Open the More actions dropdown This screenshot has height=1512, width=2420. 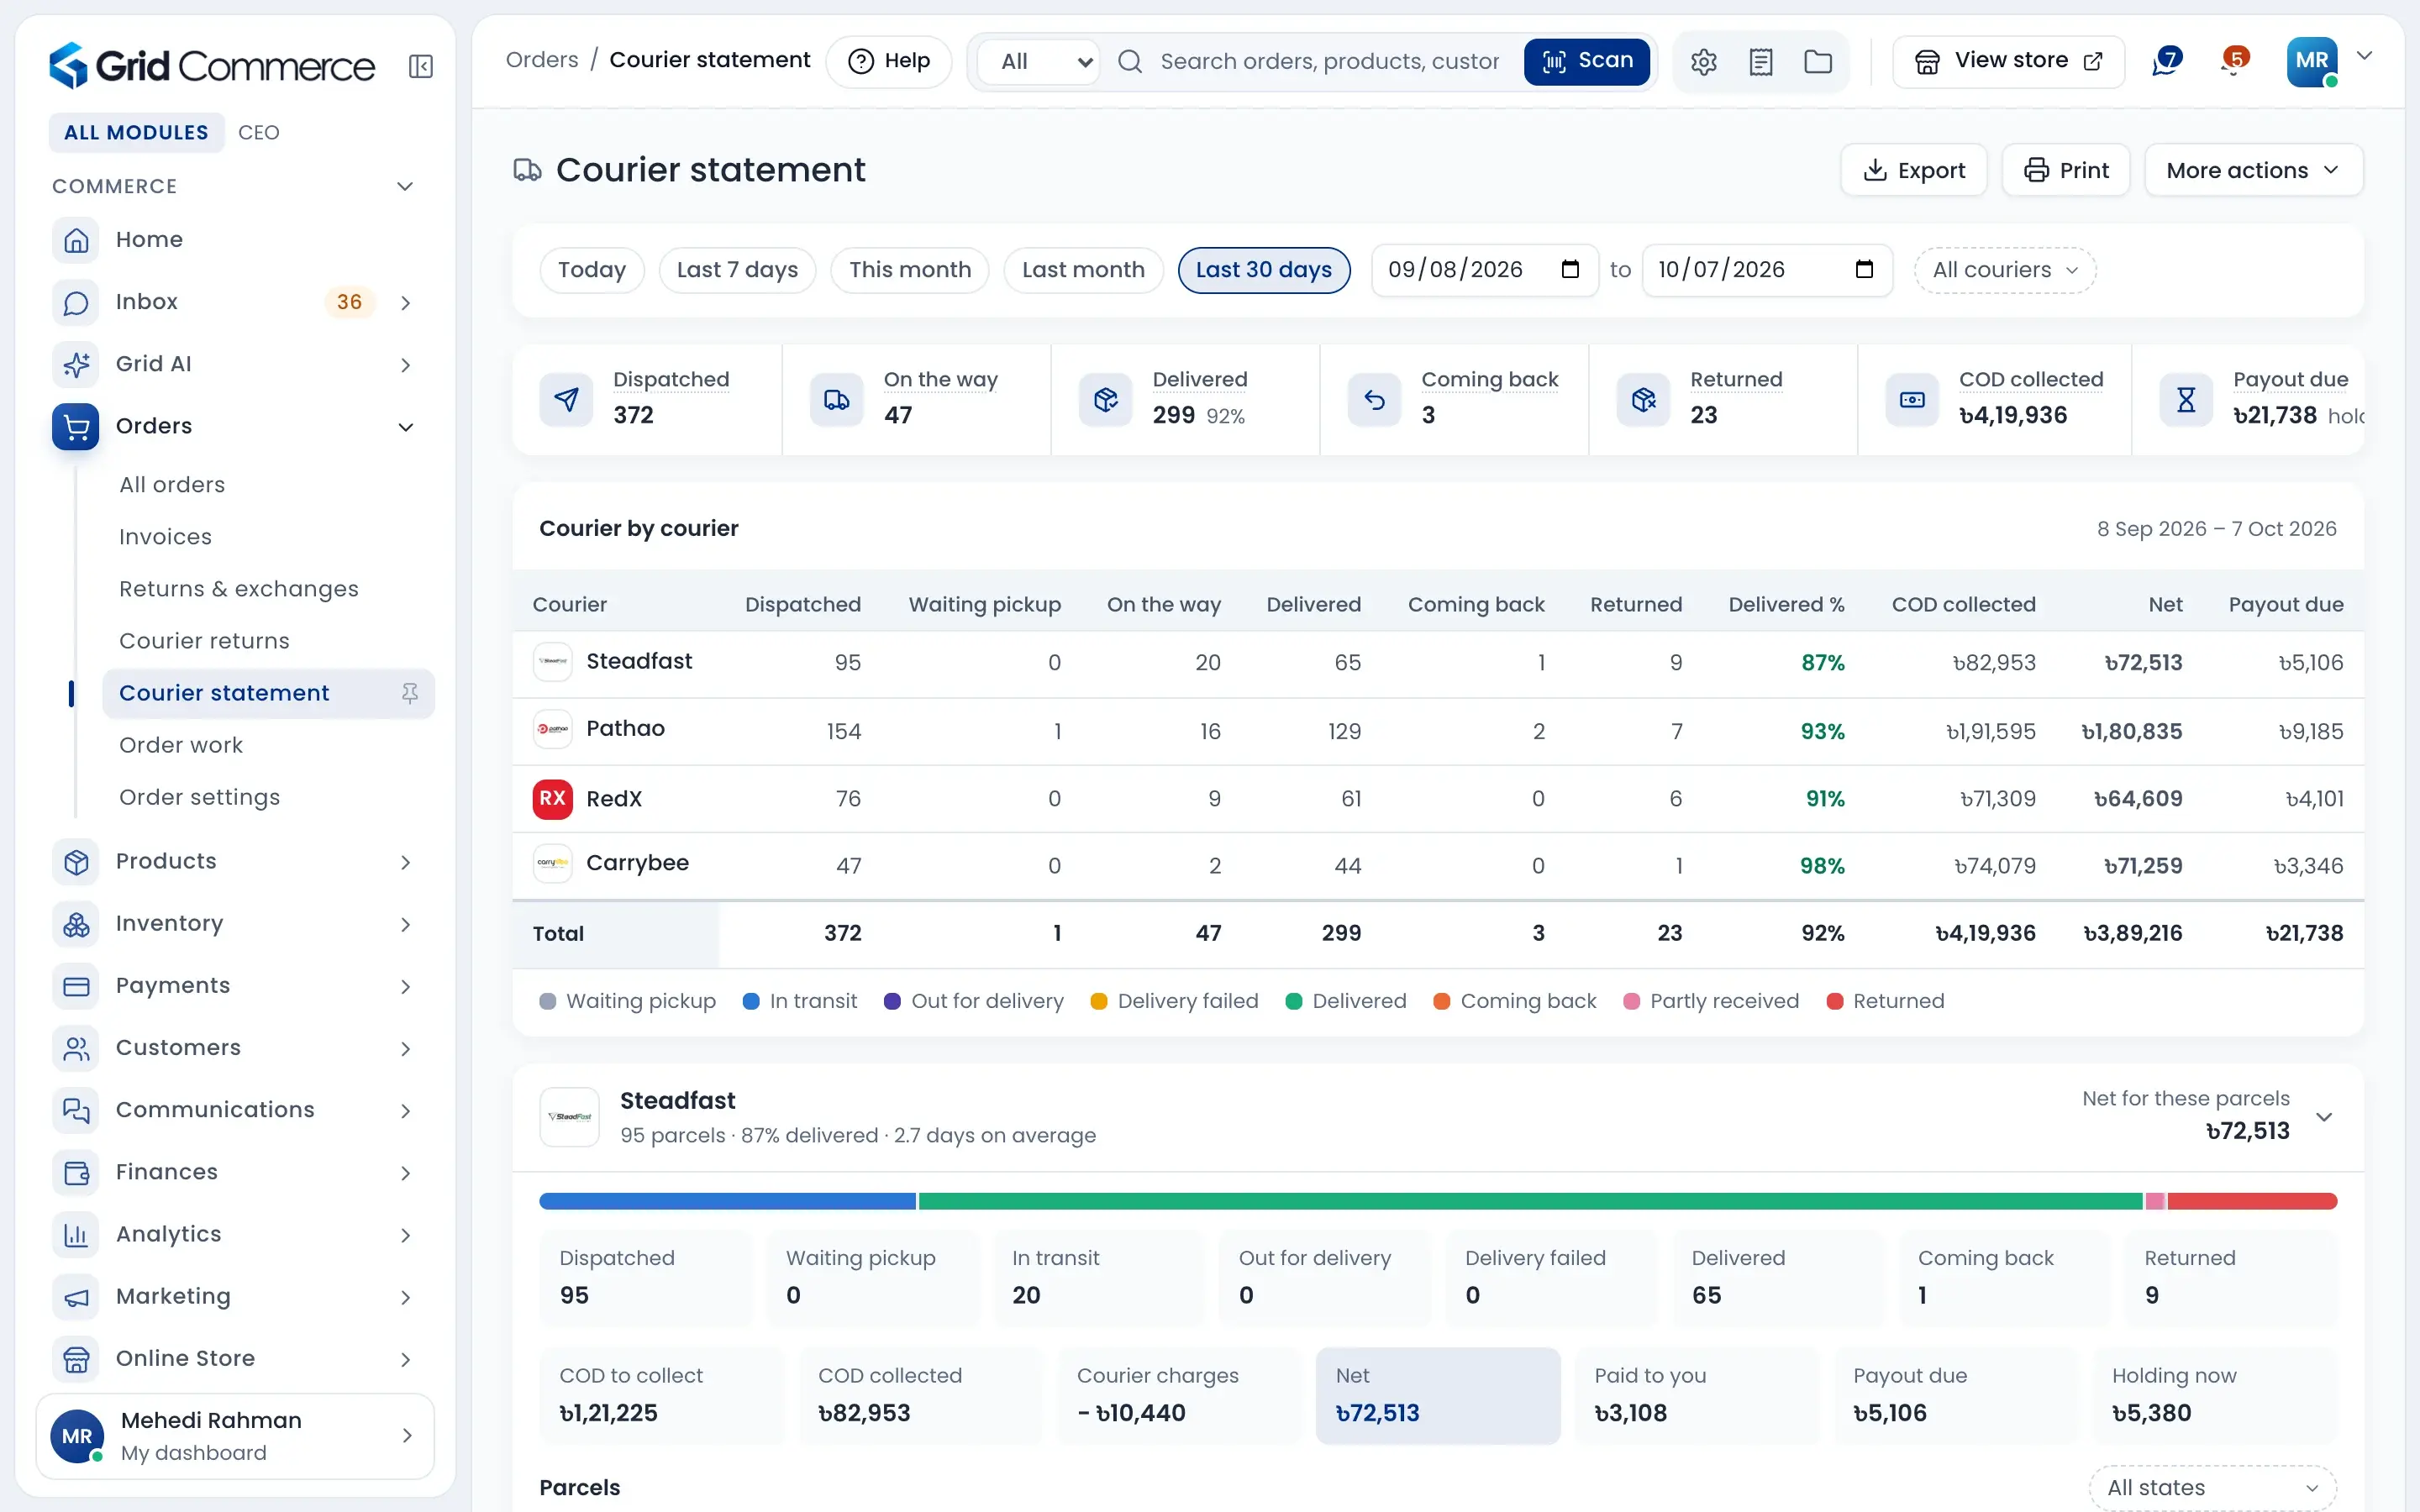2253,170
